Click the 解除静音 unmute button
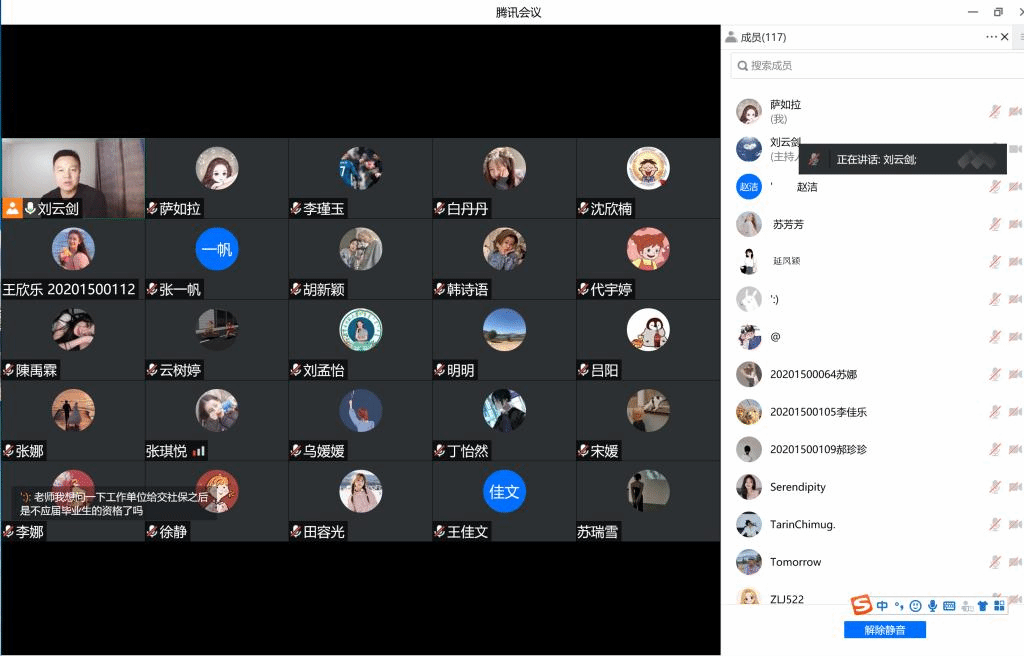Image resolution: width=1024 pixels, height=656 pixels. point(884,630)
